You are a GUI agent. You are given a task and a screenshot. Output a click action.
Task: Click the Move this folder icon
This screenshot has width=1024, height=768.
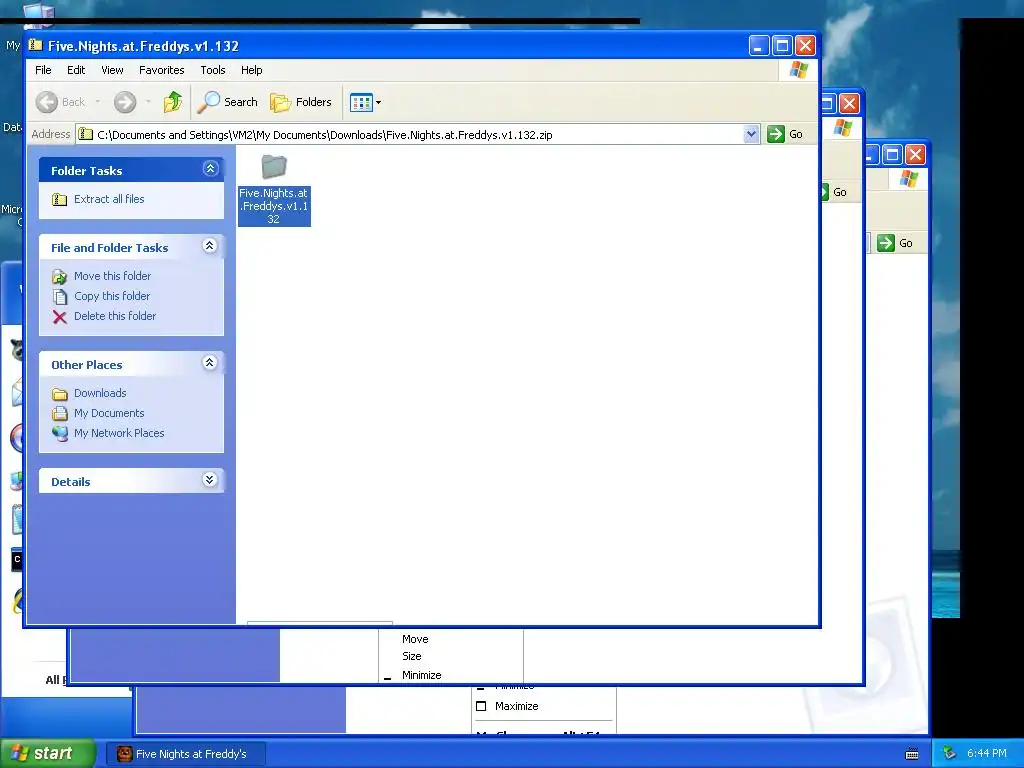[x=59, y=277]
